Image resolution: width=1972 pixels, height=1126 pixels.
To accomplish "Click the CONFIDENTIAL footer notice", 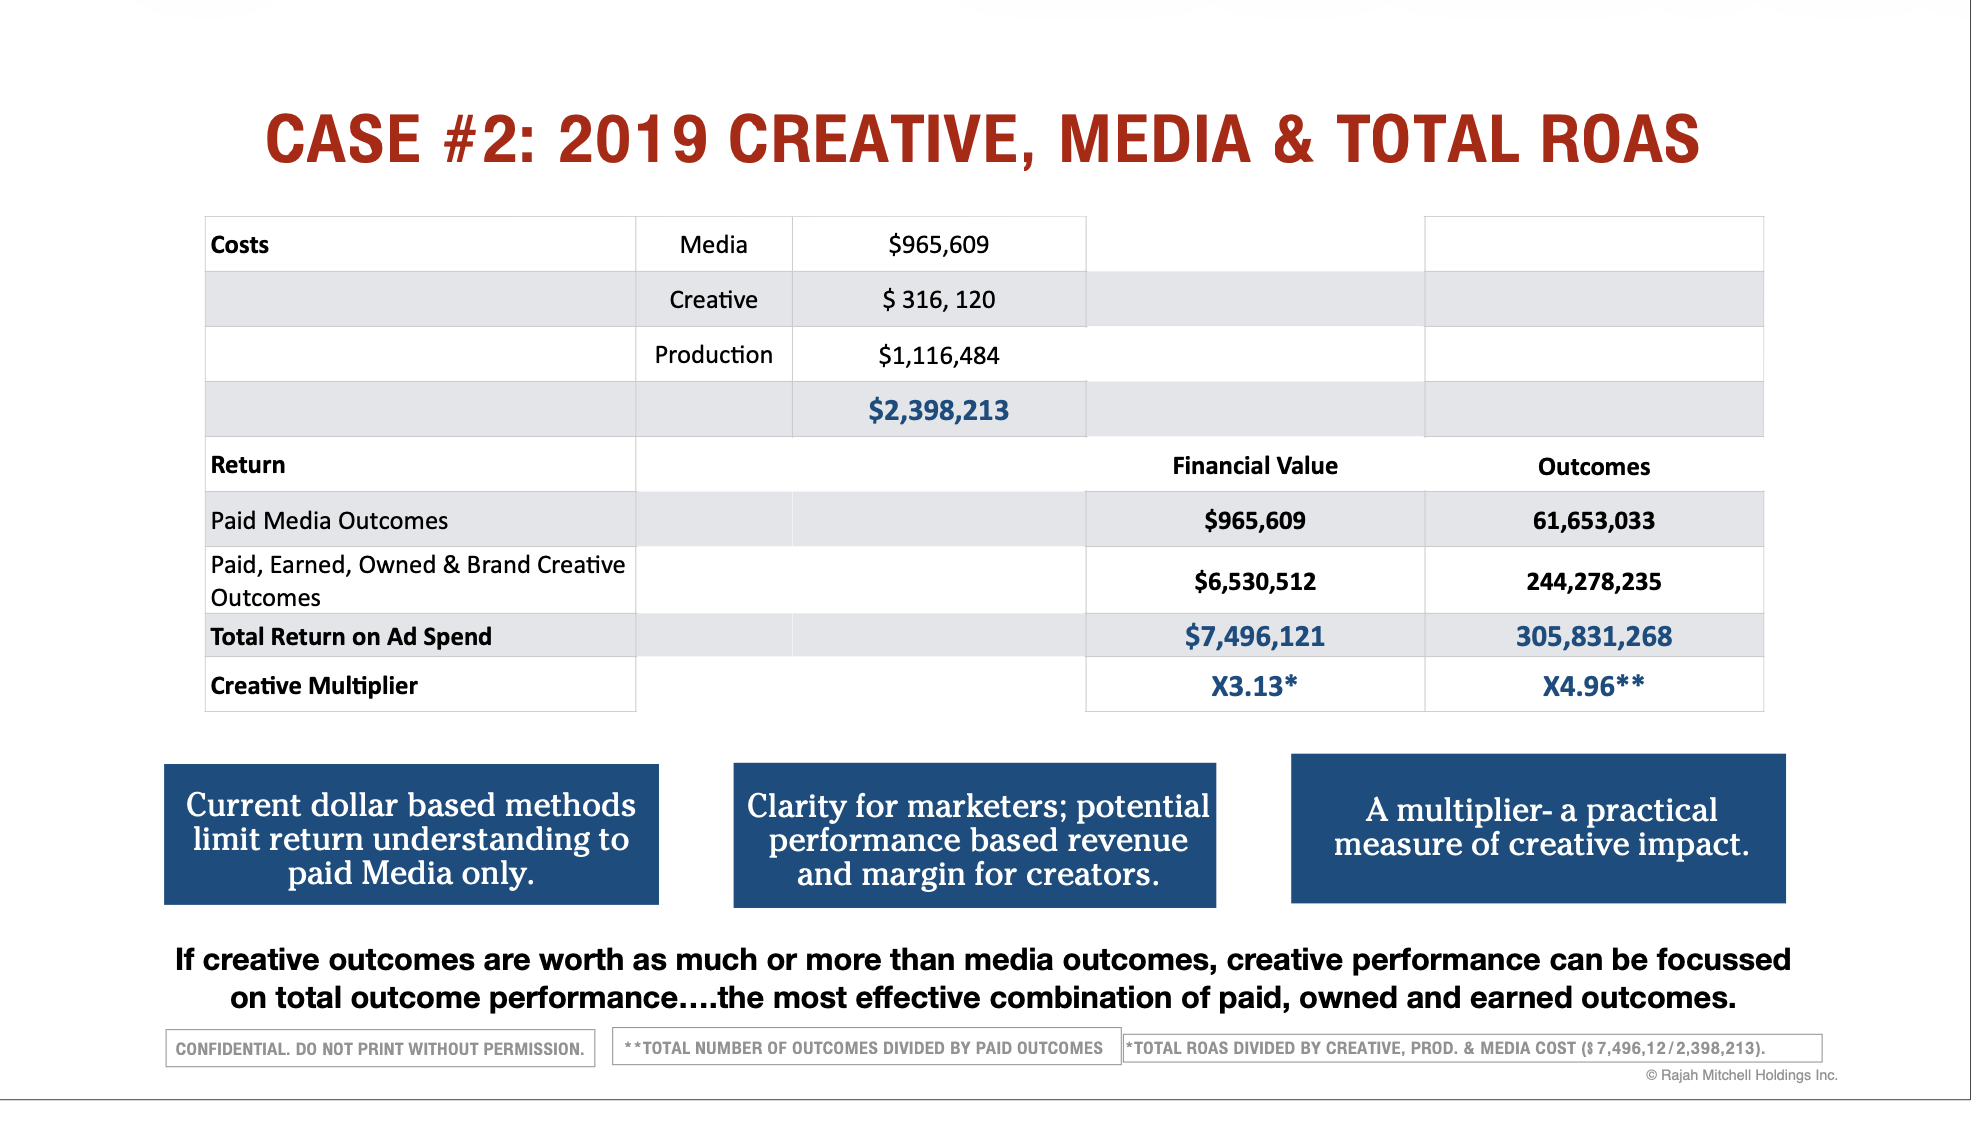I will coord(380,1048).
